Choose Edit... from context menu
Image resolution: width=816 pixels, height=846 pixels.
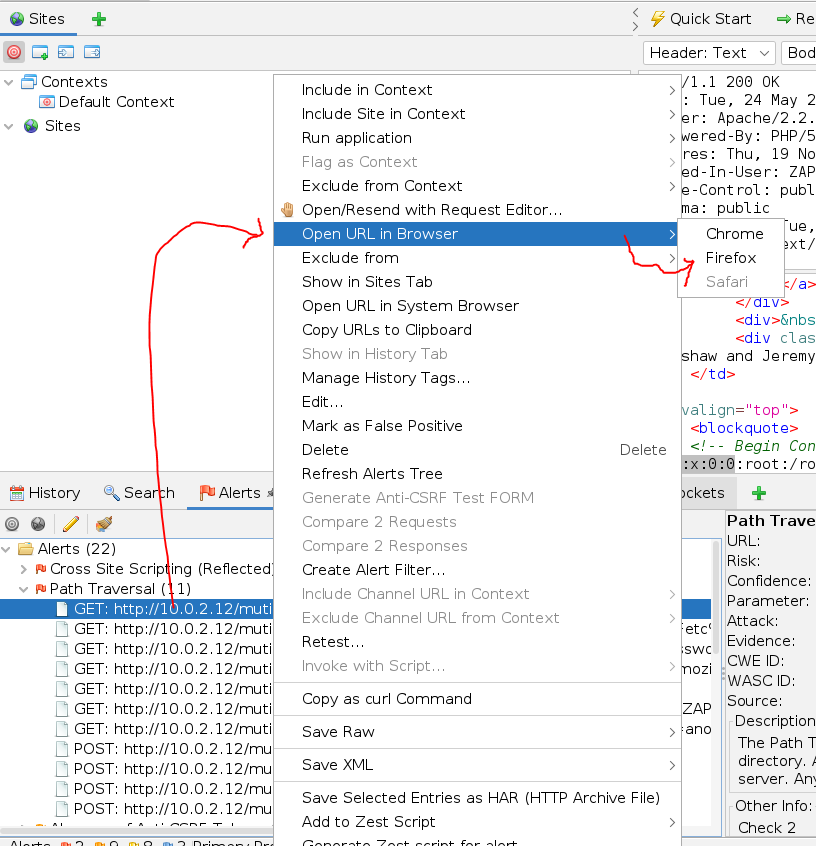(x=477, y=402)
